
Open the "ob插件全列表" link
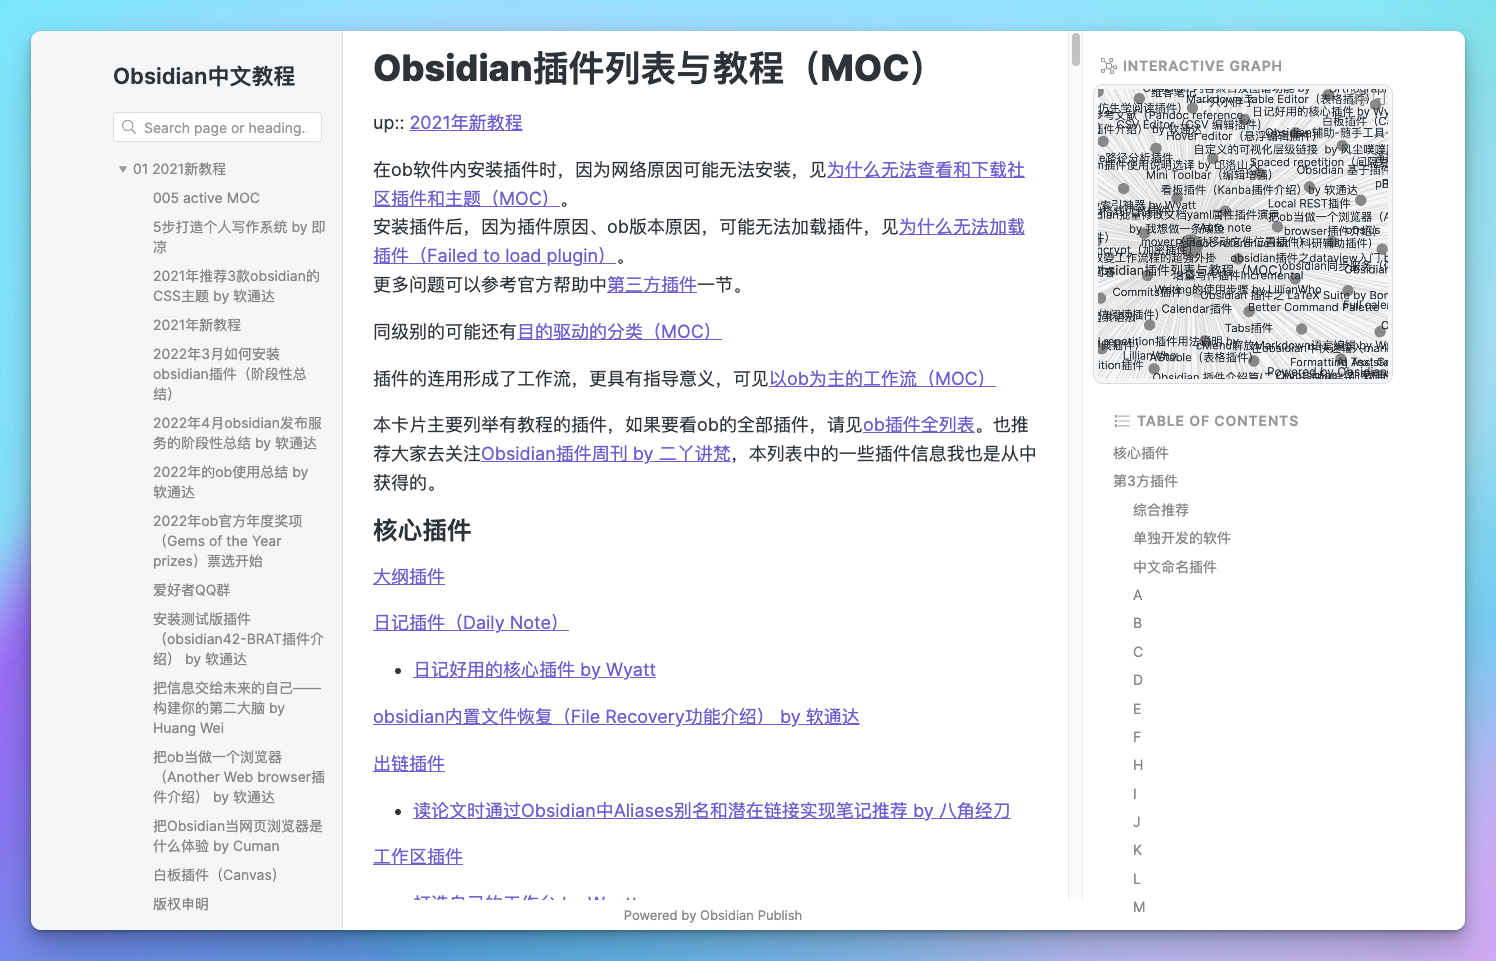(918, 424)
